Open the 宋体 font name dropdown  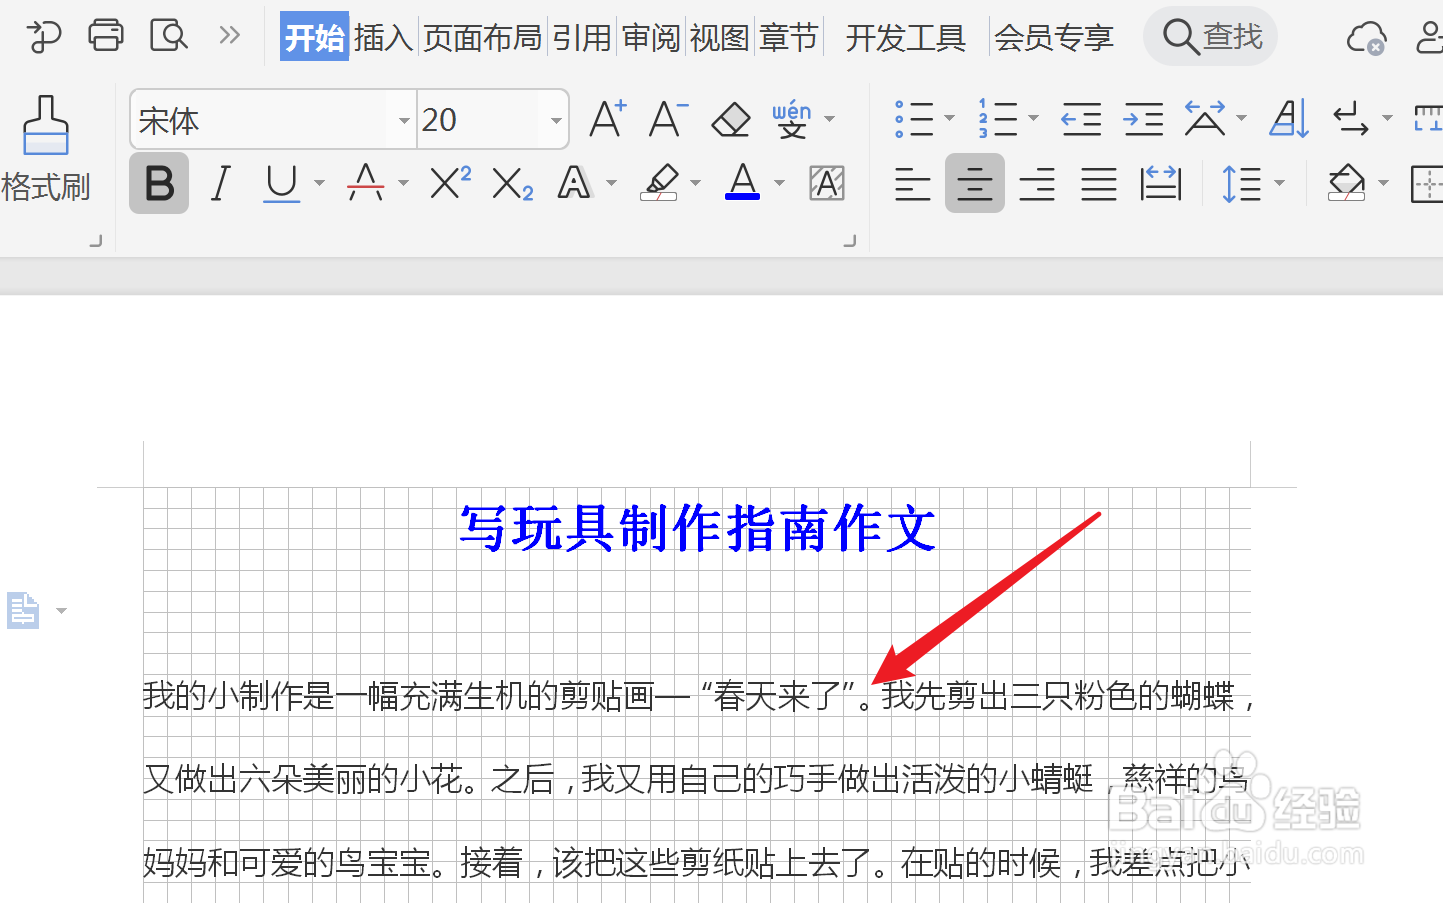click(x=403, y=119)
